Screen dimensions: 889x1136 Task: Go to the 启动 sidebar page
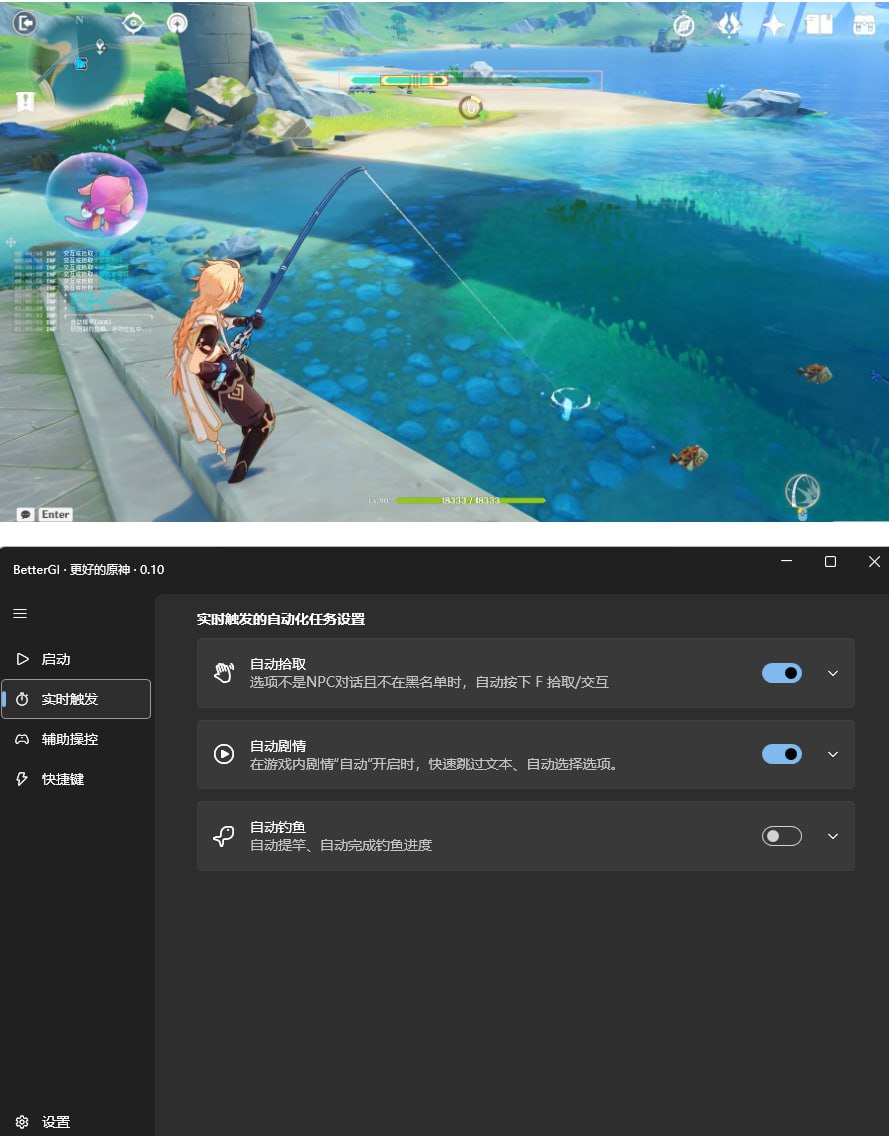pos(56,659)
